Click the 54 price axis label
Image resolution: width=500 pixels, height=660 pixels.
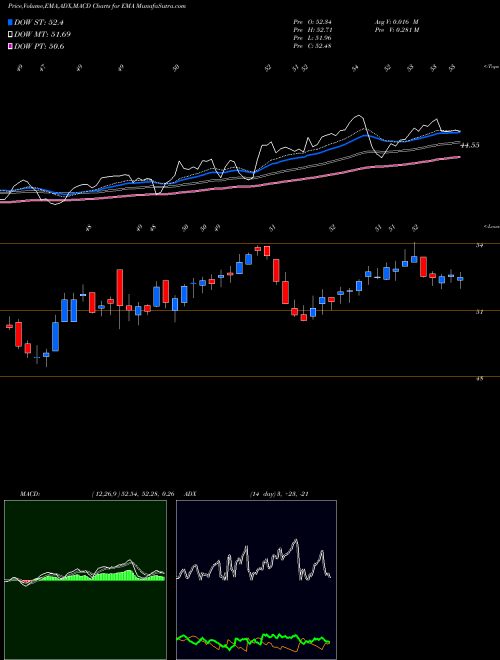tap(479, 245)
